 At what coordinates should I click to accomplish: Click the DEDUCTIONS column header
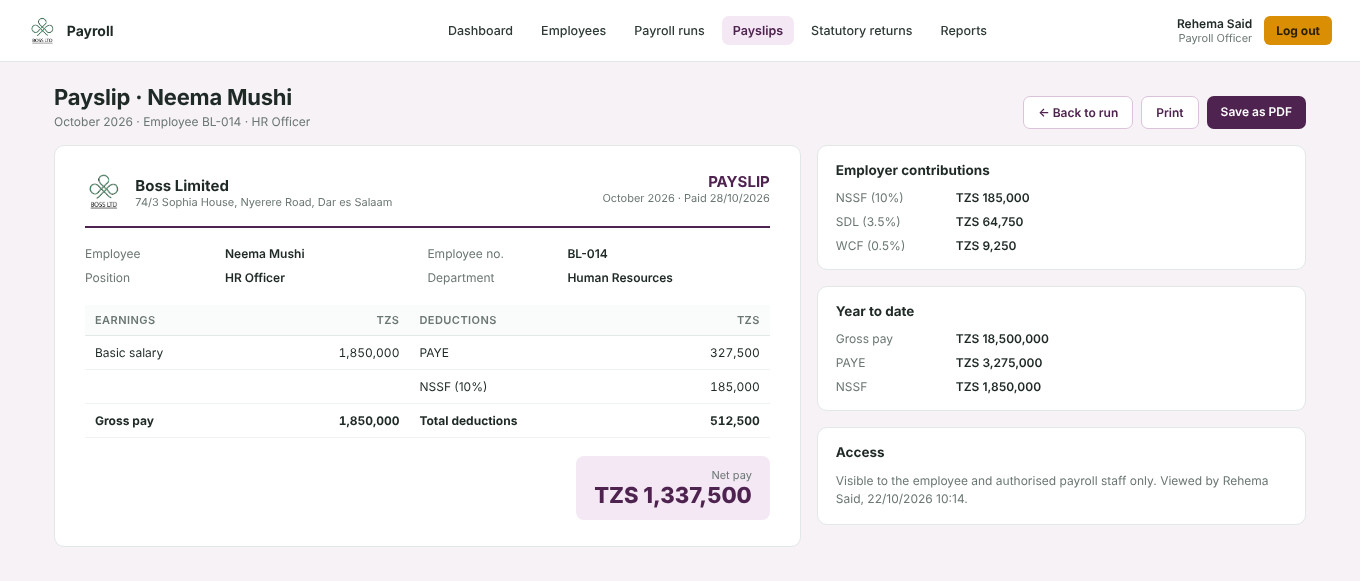click(x=458, y=320)
